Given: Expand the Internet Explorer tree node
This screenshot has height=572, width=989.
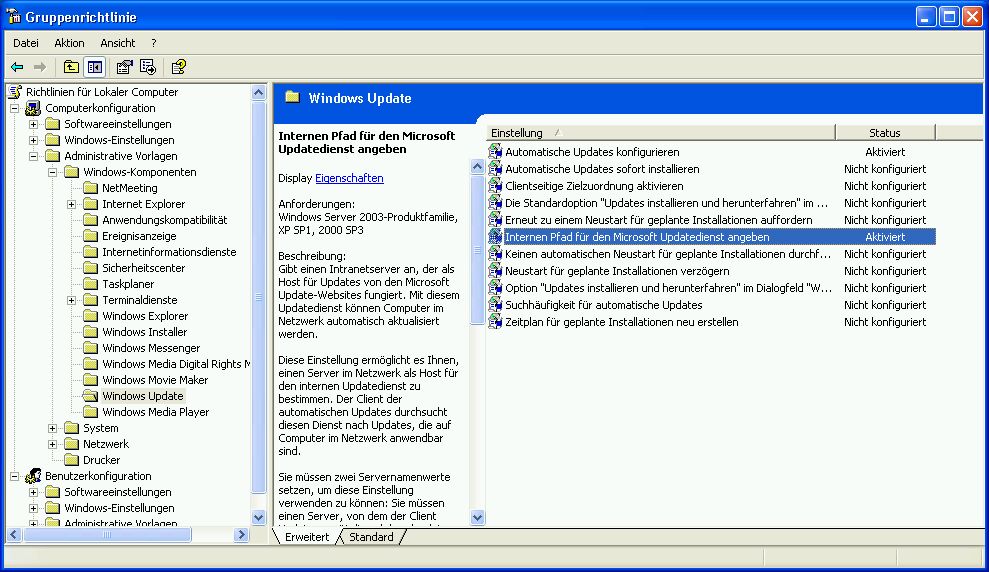Looking at the screenshot, I should (72, 204).
